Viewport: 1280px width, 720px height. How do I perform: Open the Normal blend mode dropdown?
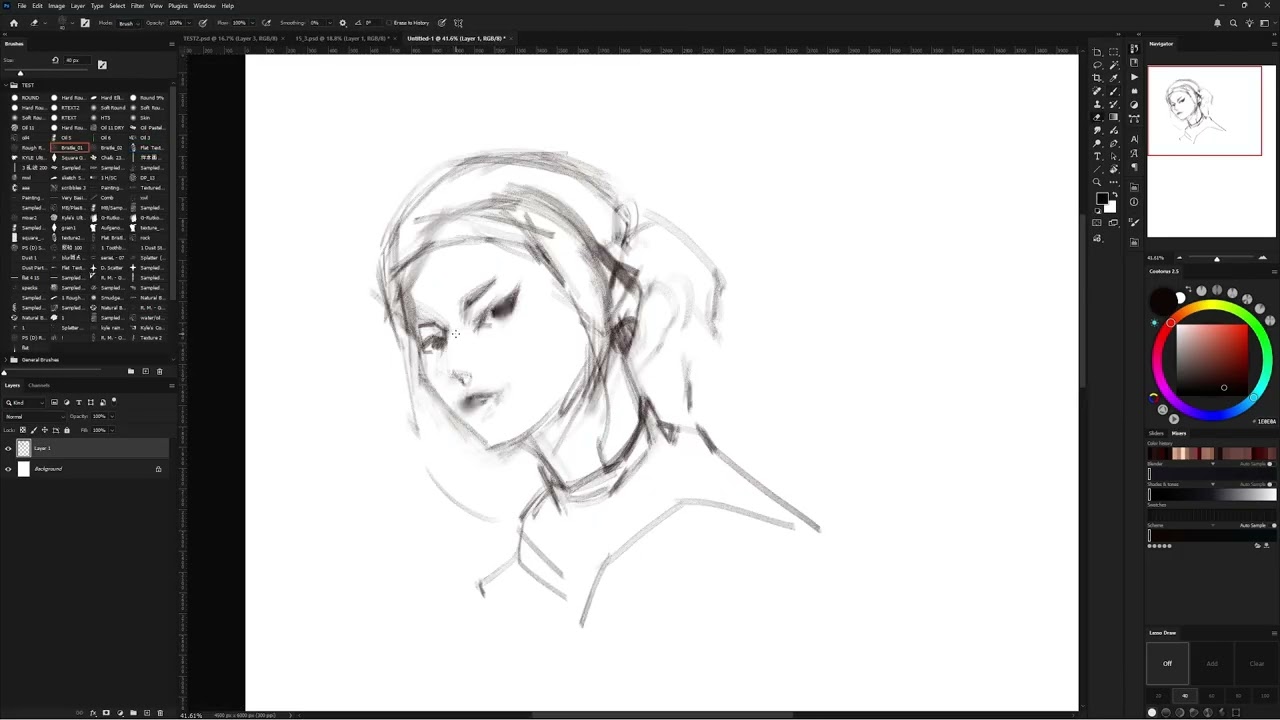34,417
